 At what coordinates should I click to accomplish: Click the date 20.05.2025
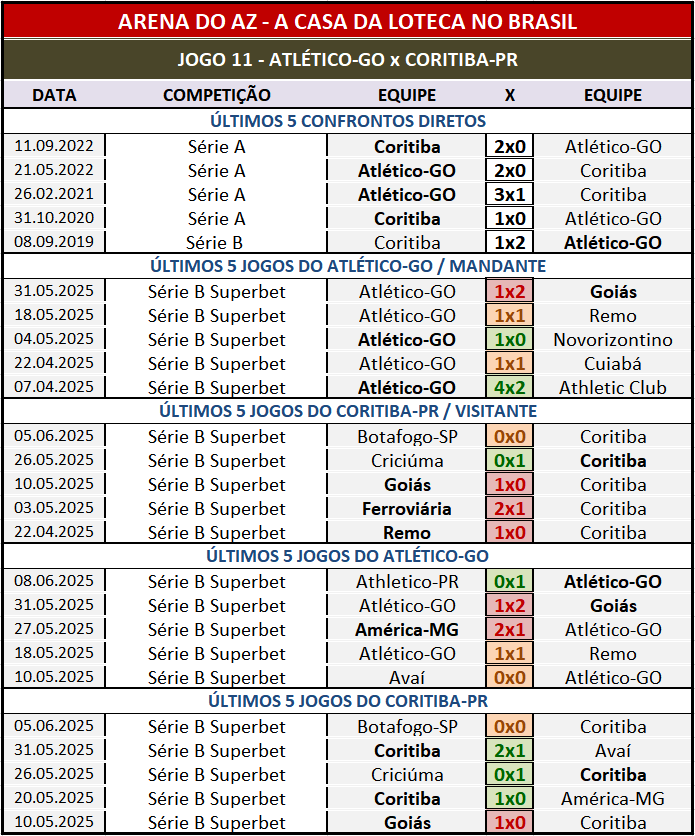click(54, 799)
